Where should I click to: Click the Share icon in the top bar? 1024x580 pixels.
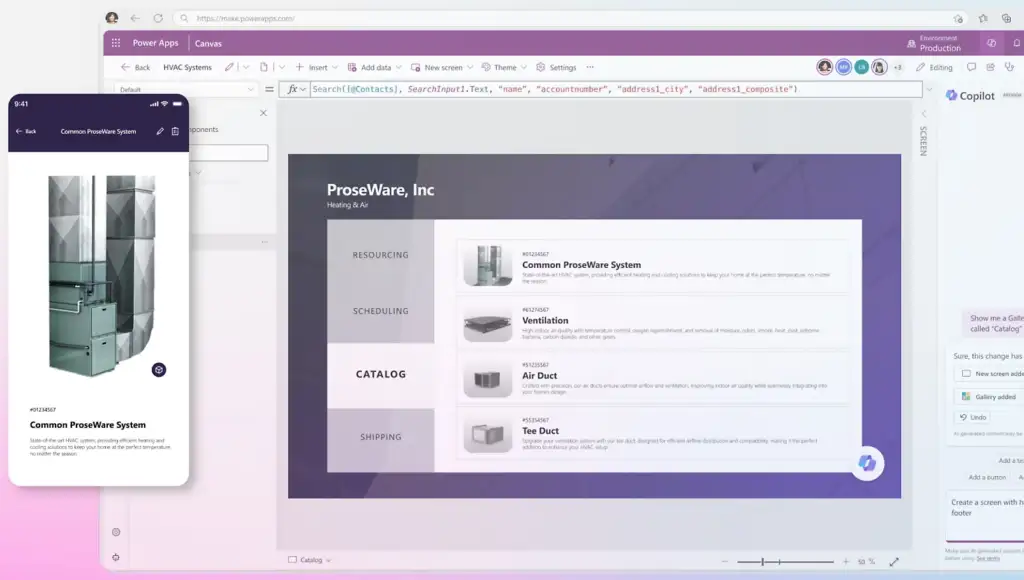pos(990,67)
